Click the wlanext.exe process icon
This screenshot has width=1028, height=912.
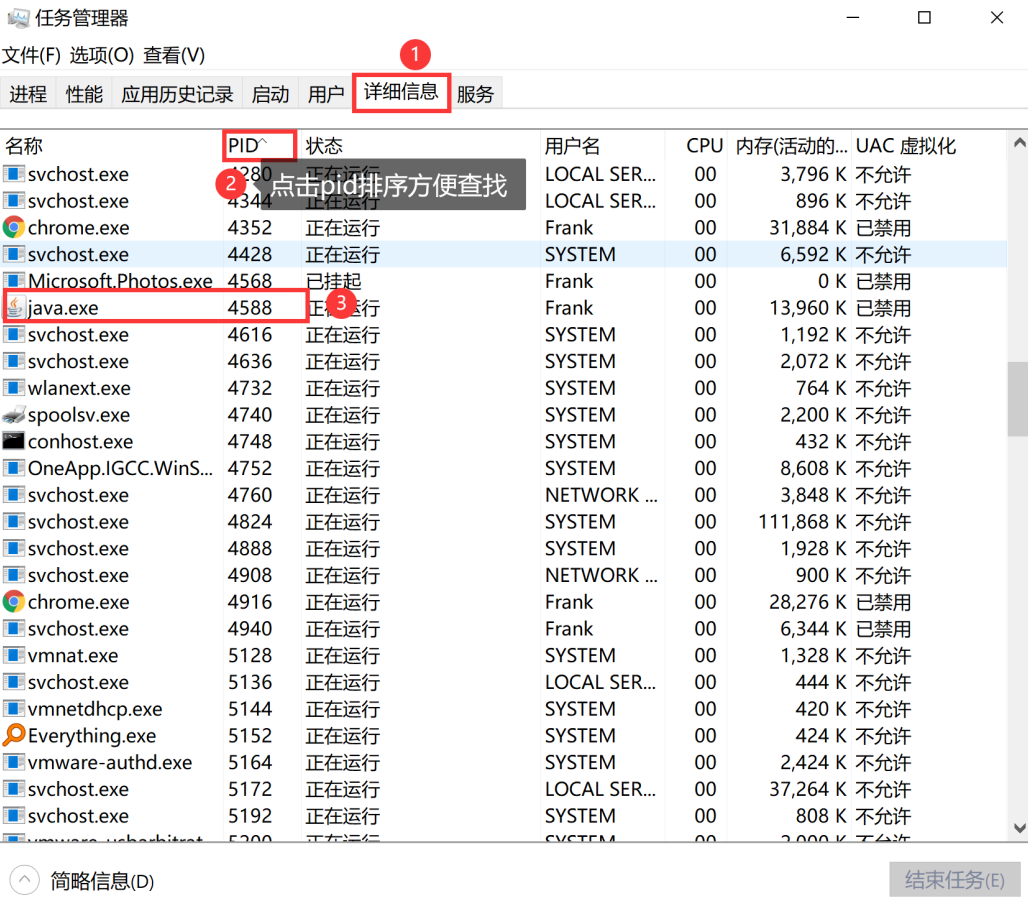(14, 388)
